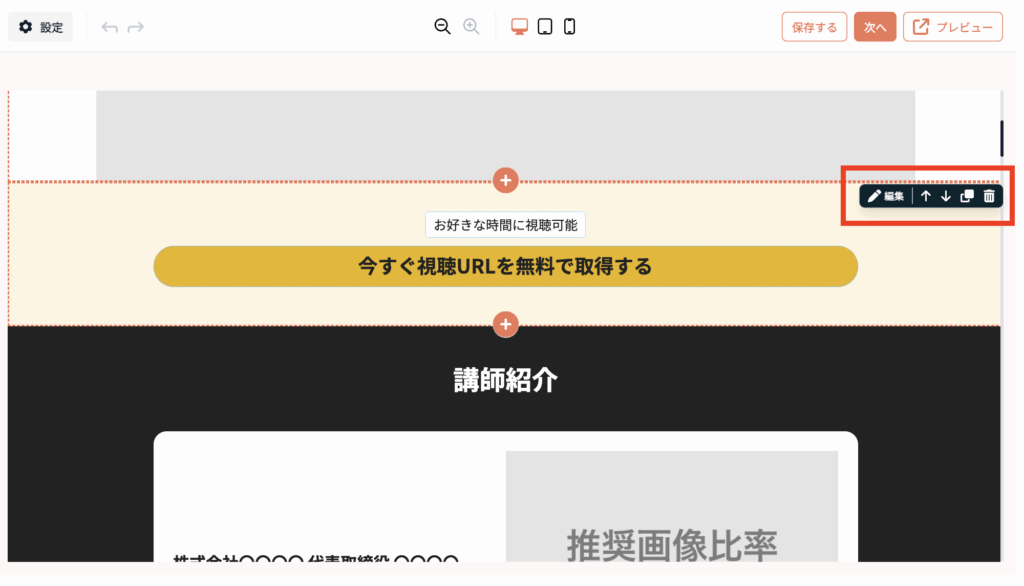
Task: Switch to mobile phone preview mode
Action: point(569,27)
